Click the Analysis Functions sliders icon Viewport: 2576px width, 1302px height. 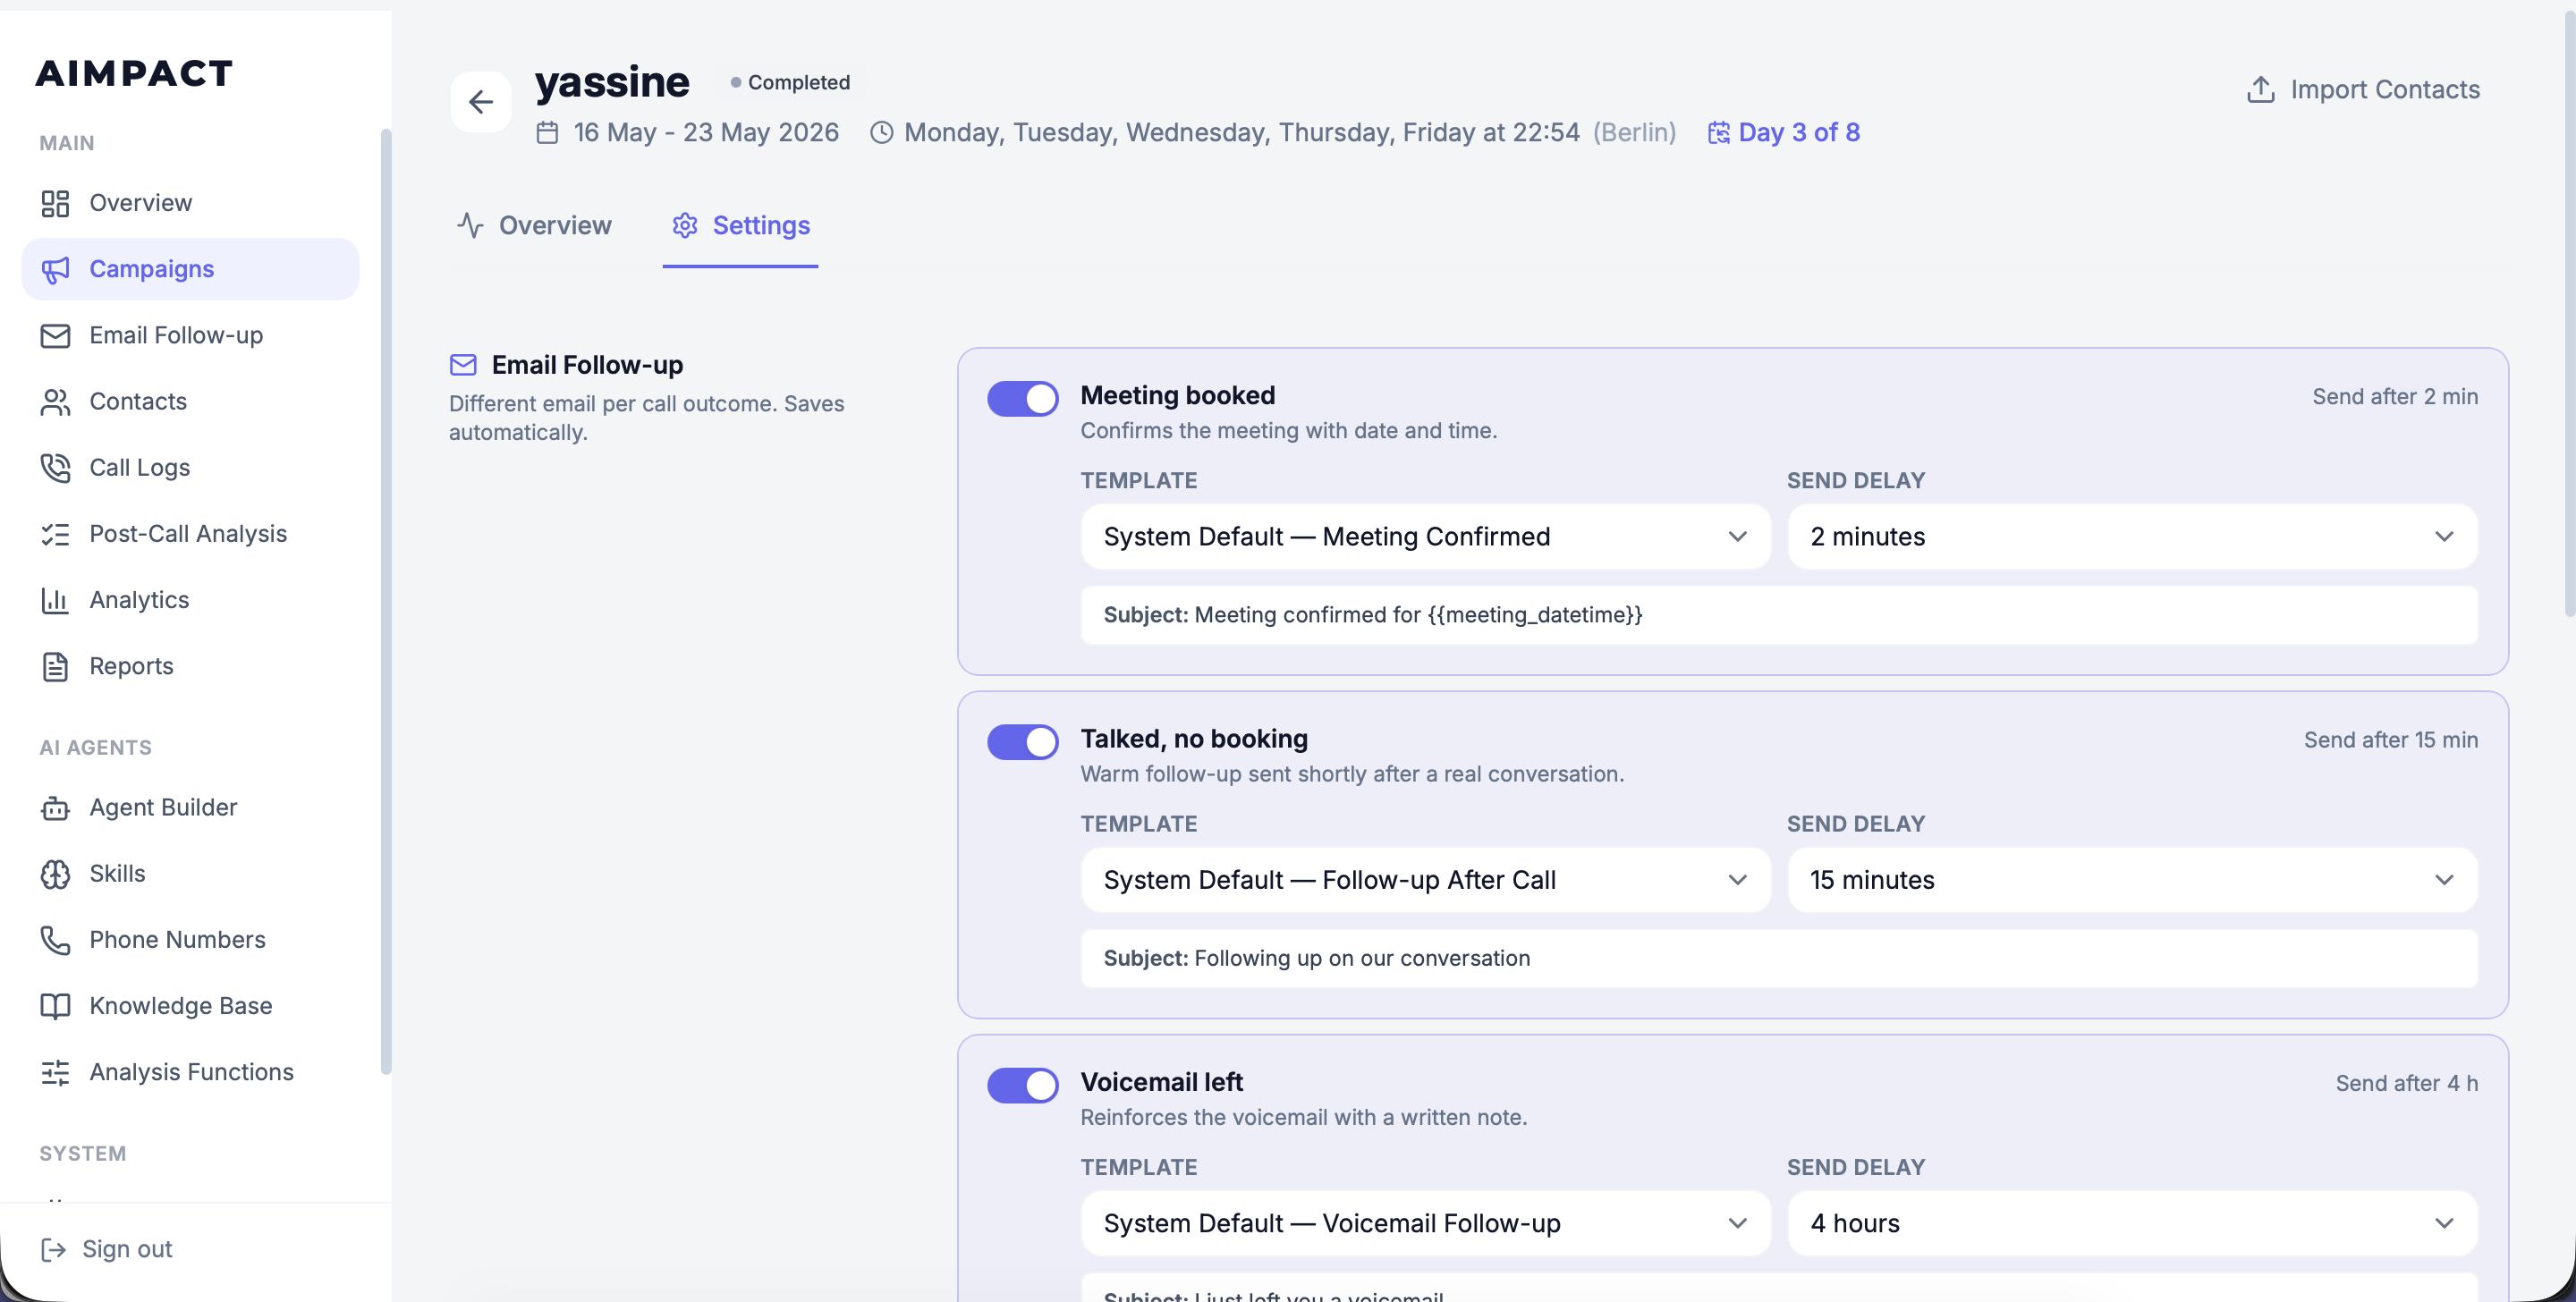click(55, 1072)
